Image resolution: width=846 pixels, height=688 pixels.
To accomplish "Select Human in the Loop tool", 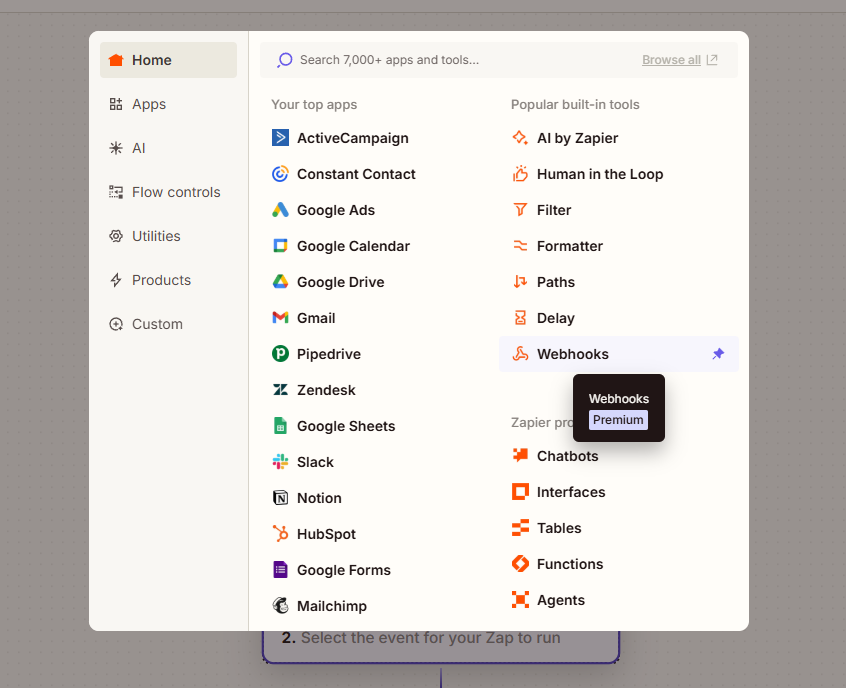I will point(599,174).
